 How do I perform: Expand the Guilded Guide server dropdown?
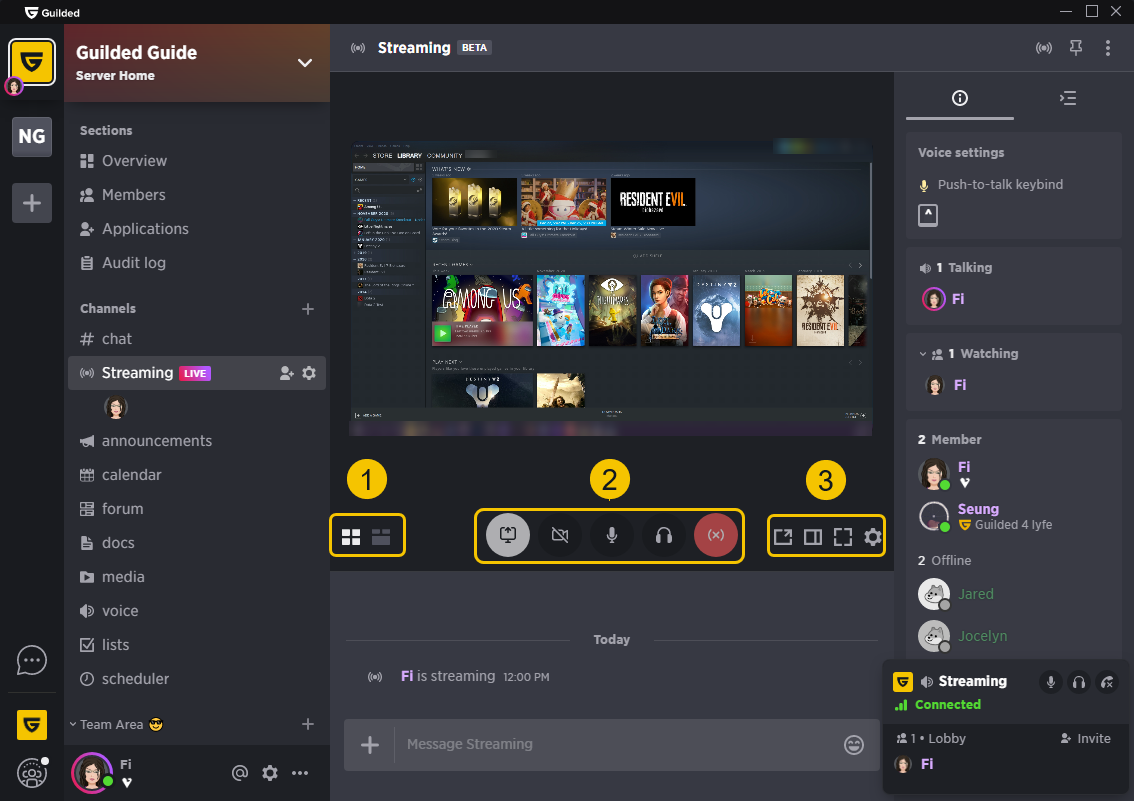pos(305,63)
